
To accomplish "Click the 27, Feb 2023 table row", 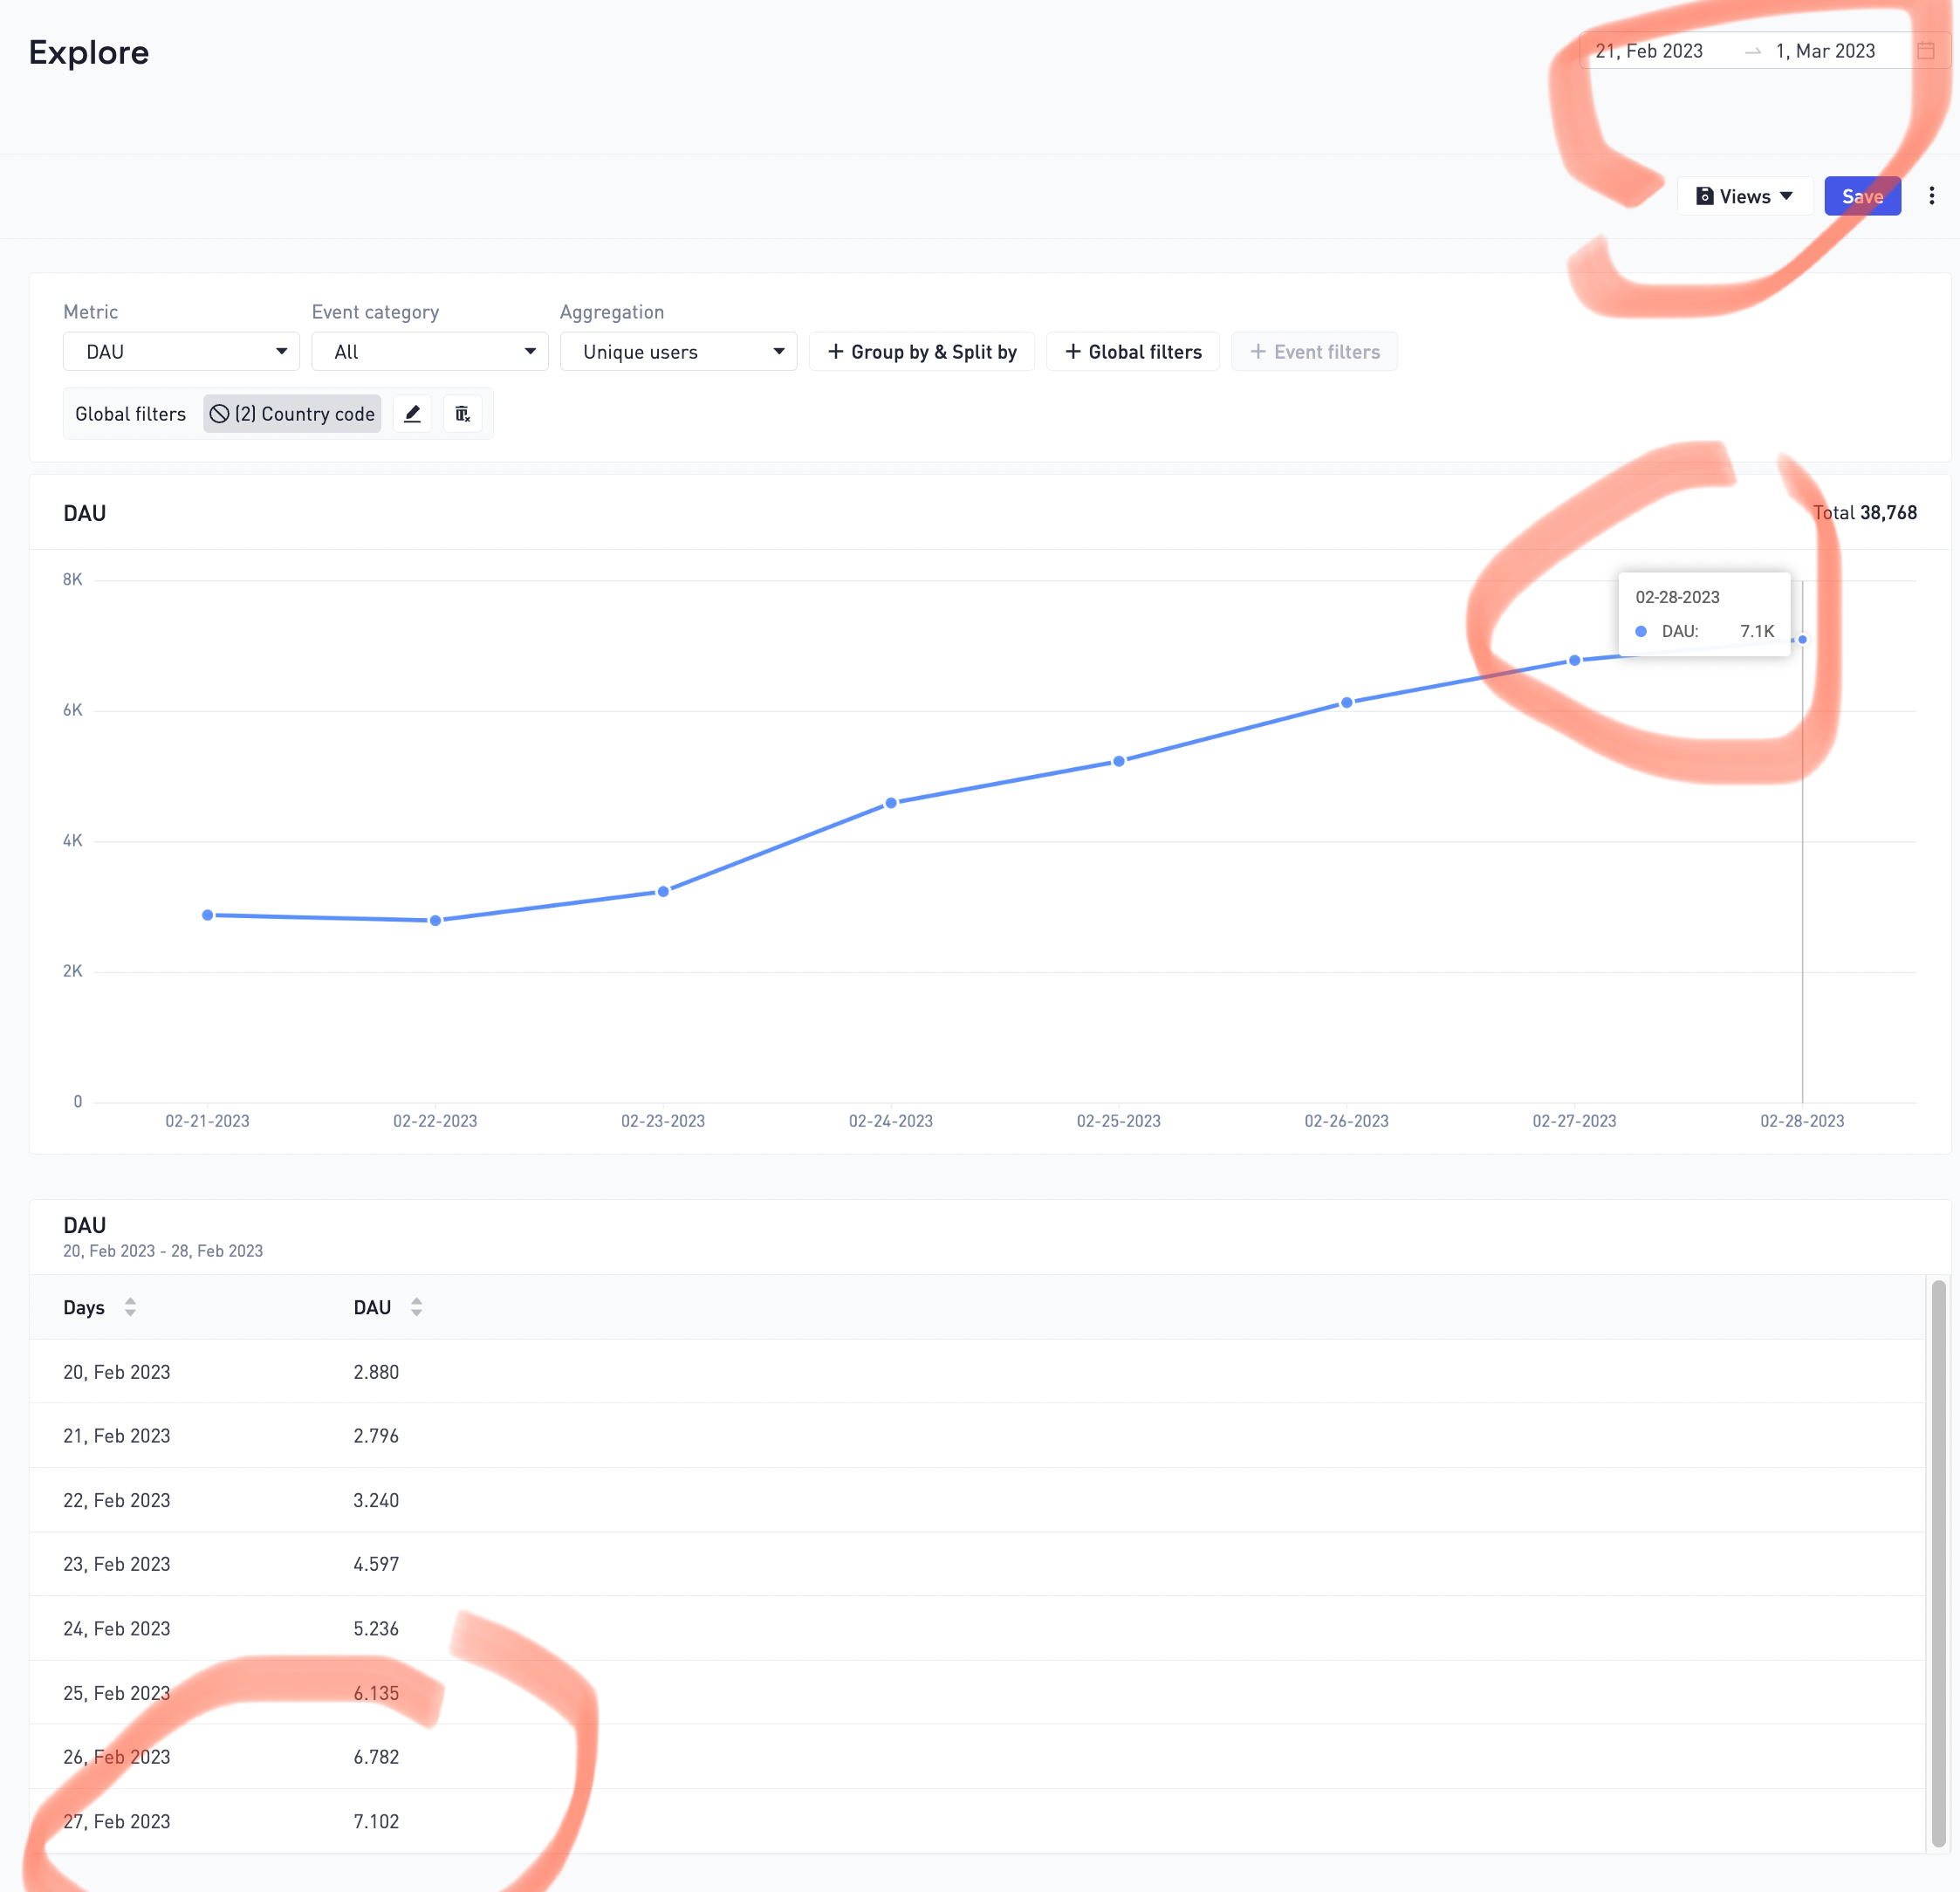I will click(977, 1821).
